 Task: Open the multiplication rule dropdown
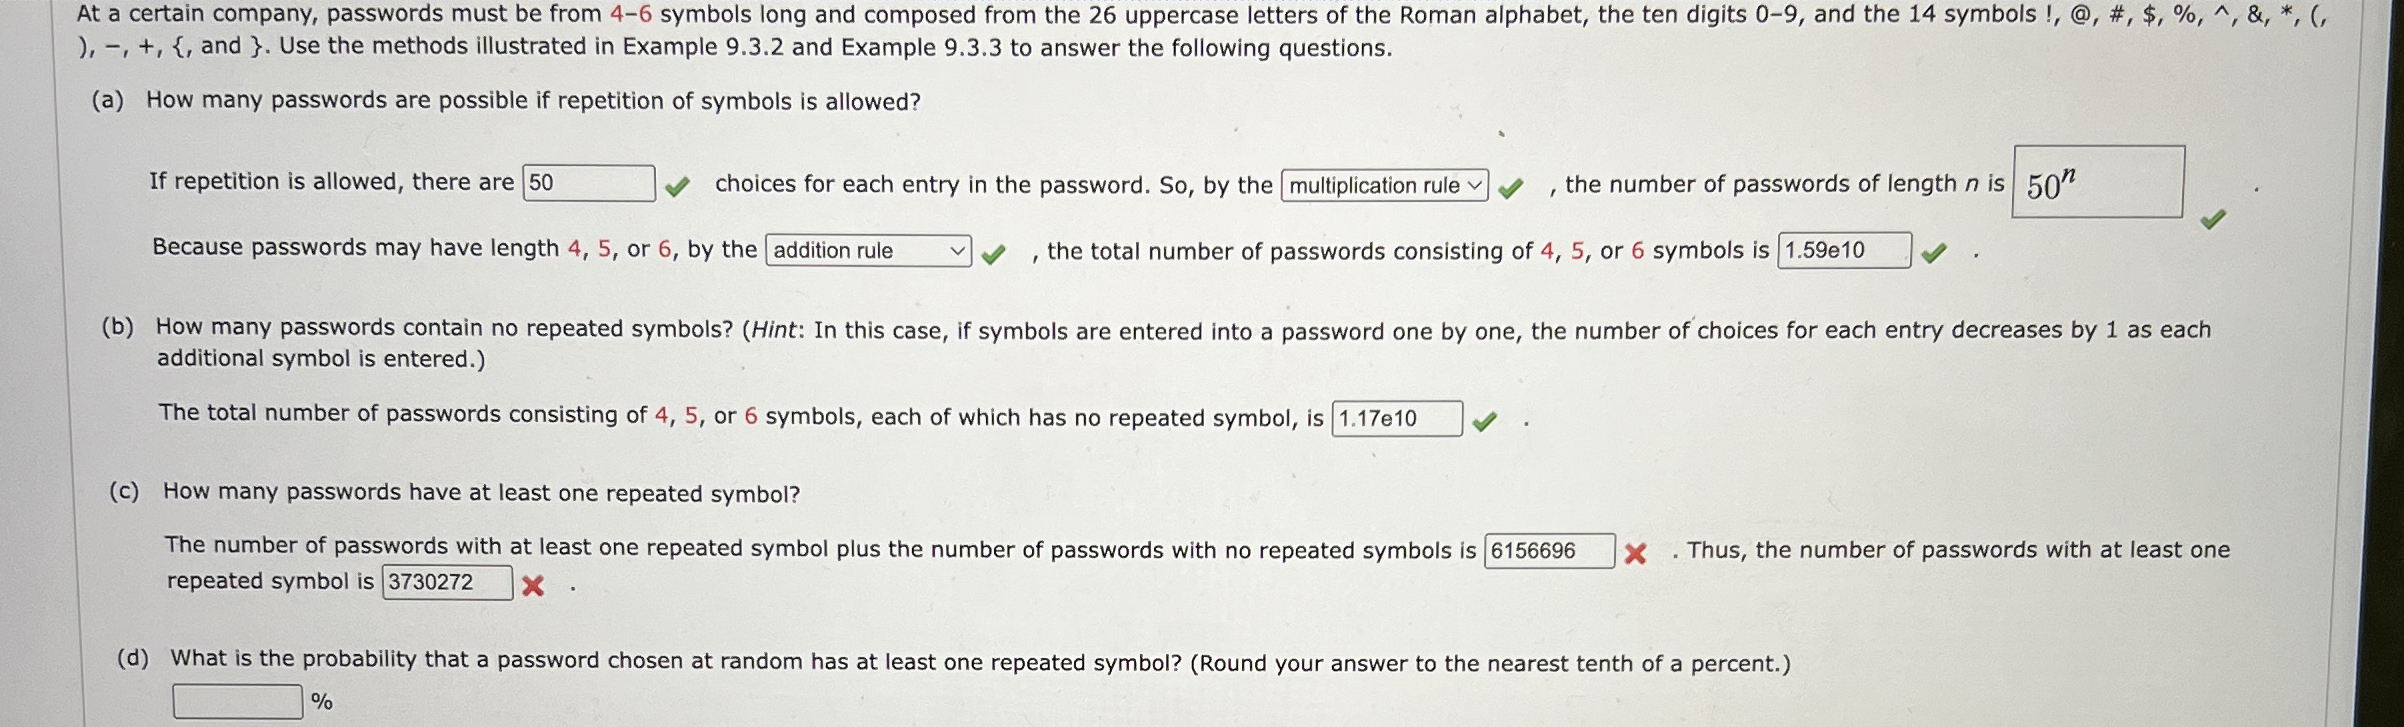[x=1382, y=183]
